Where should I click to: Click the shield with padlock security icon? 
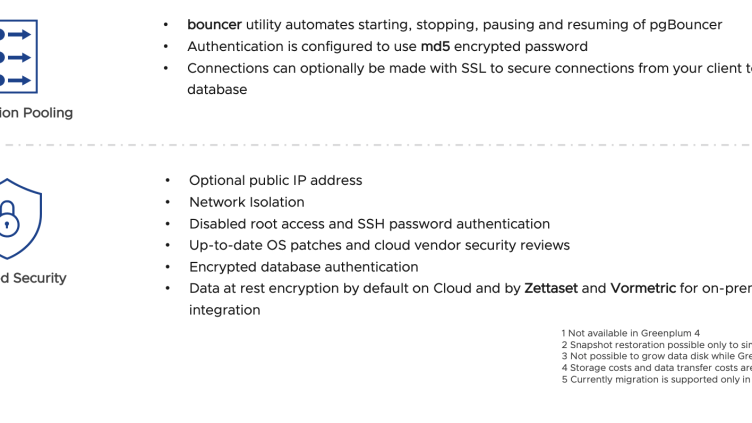(x=14, y=220)
